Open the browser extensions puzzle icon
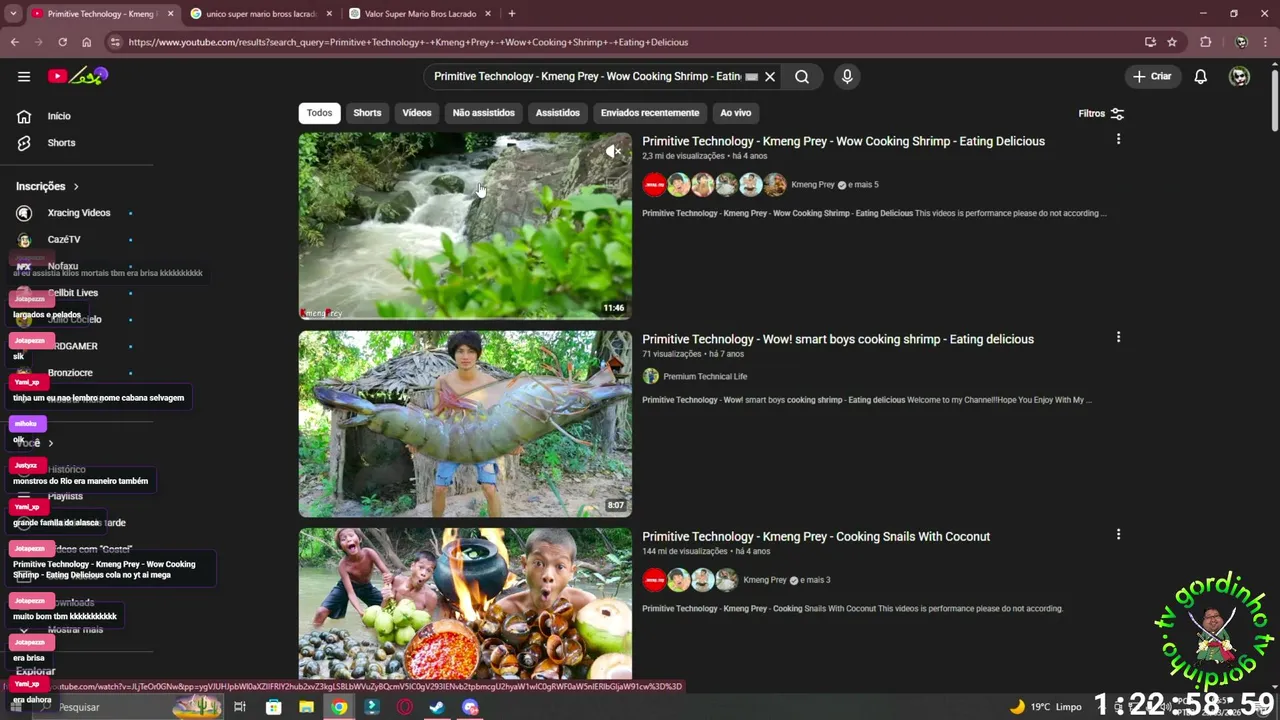The width and height of the screenshot is (1280, 720). click(1205, 42)
